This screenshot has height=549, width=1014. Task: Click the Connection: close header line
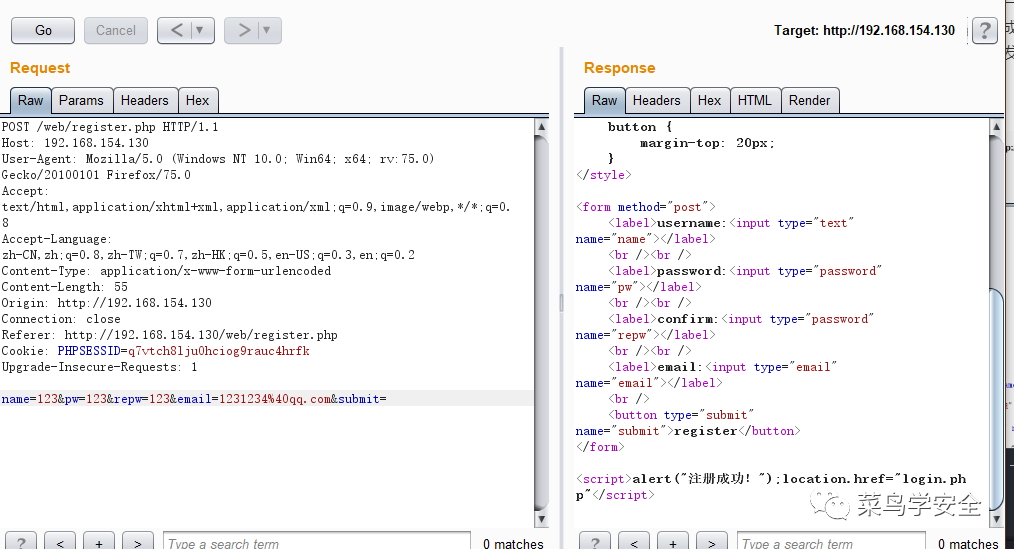click(61, 319)
